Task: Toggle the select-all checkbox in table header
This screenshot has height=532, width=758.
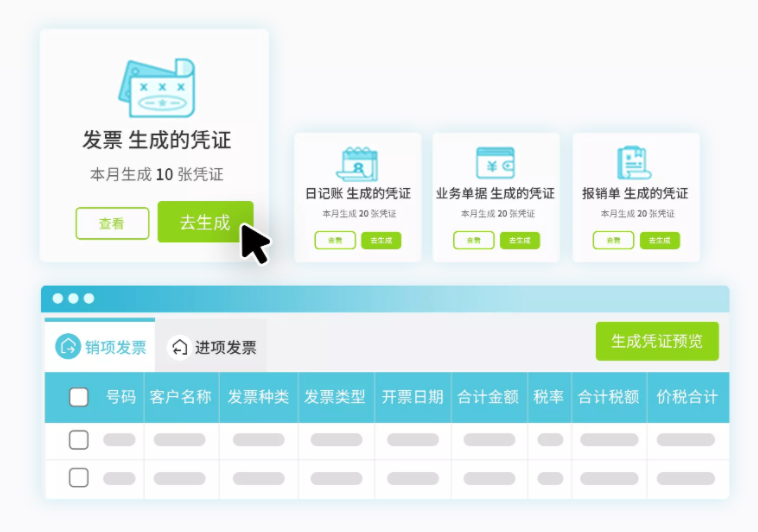Action: (x=79, y=397)
